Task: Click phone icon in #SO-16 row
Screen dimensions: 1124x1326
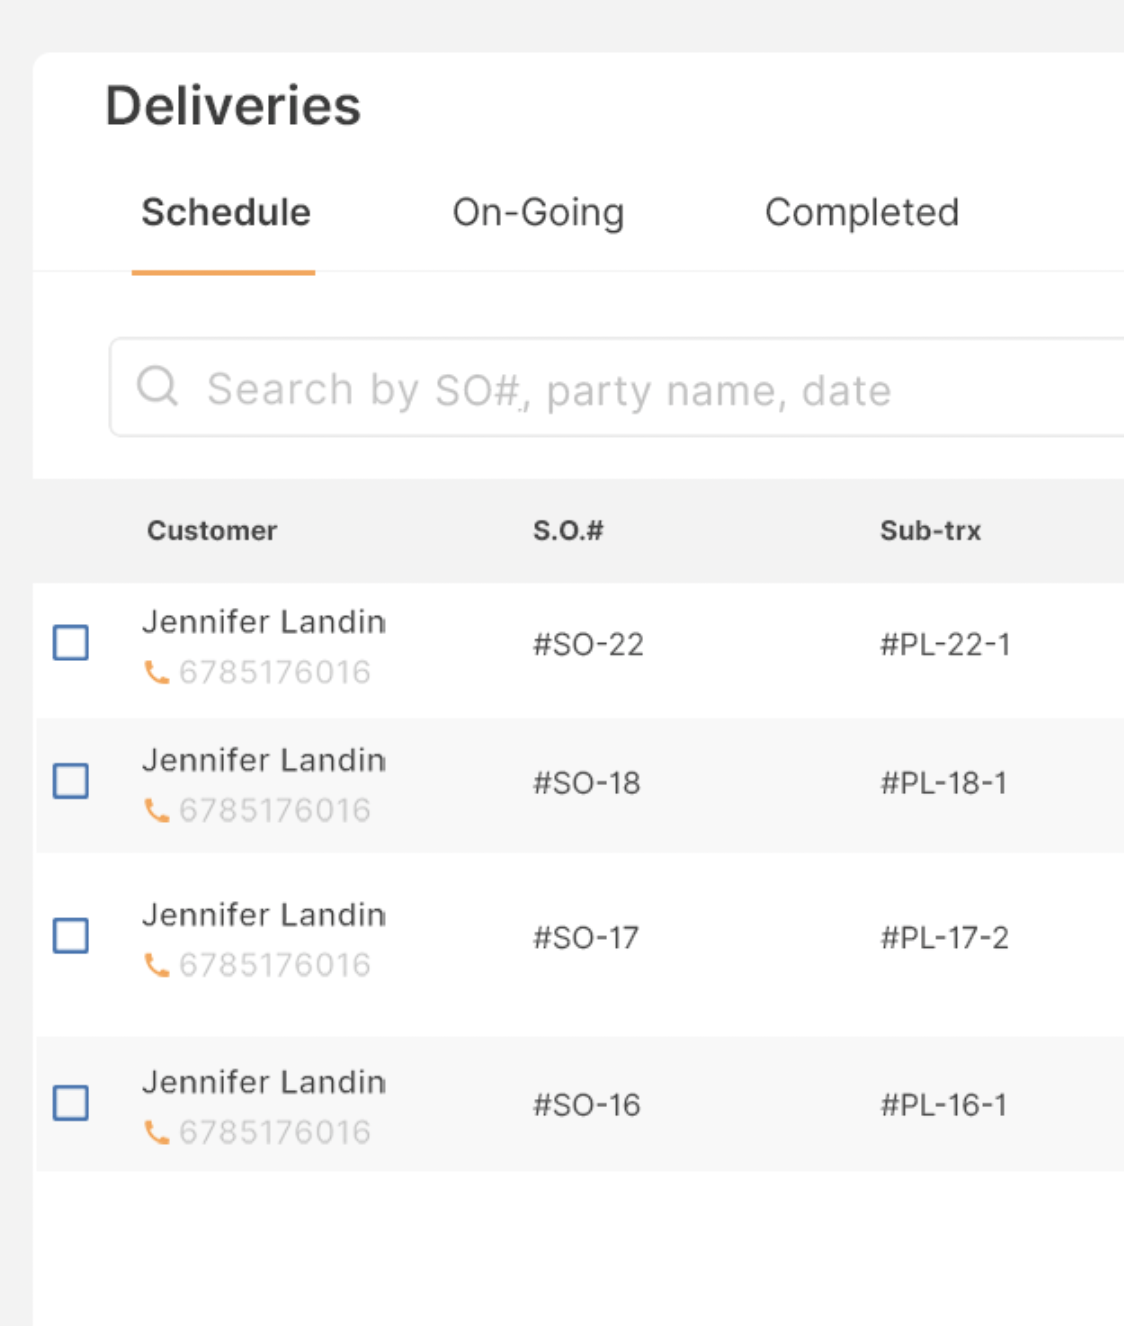Action: click(x=157, y=1133)
